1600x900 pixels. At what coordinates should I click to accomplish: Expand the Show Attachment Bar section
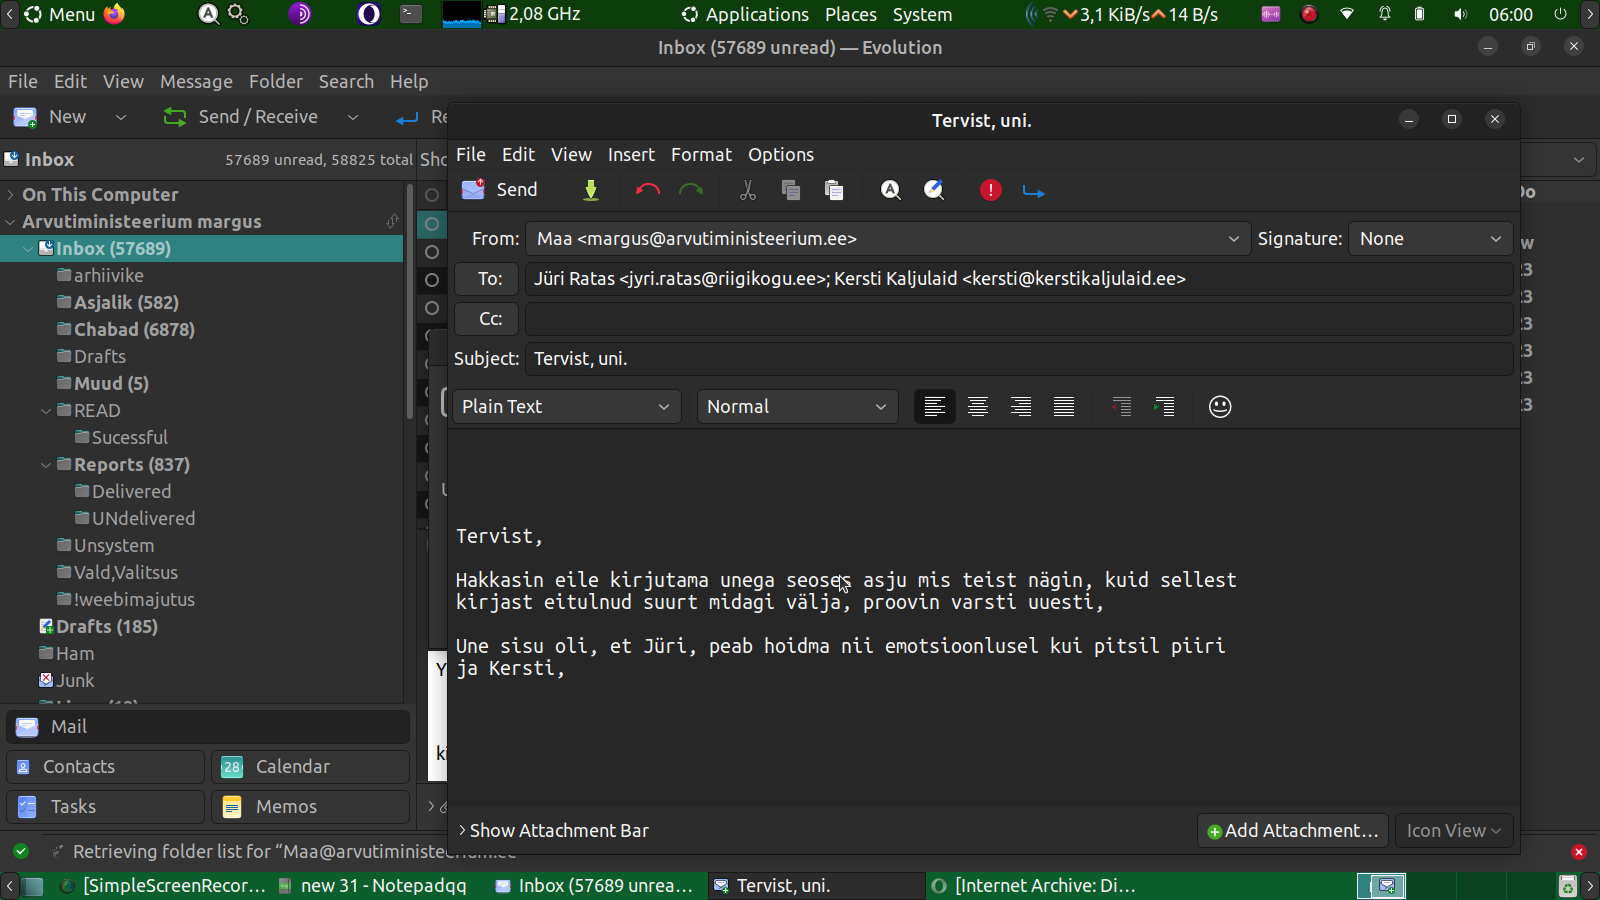[x=554, y=831]
